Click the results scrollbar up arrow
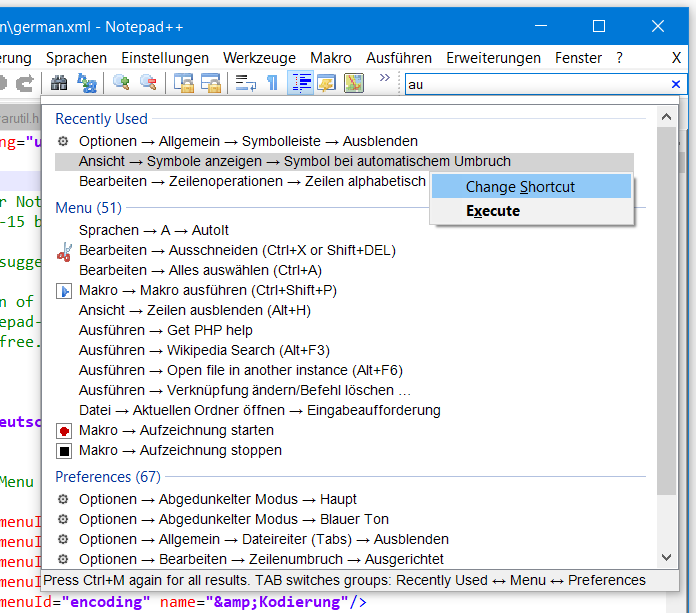696x613 pixels. [666, 117]
